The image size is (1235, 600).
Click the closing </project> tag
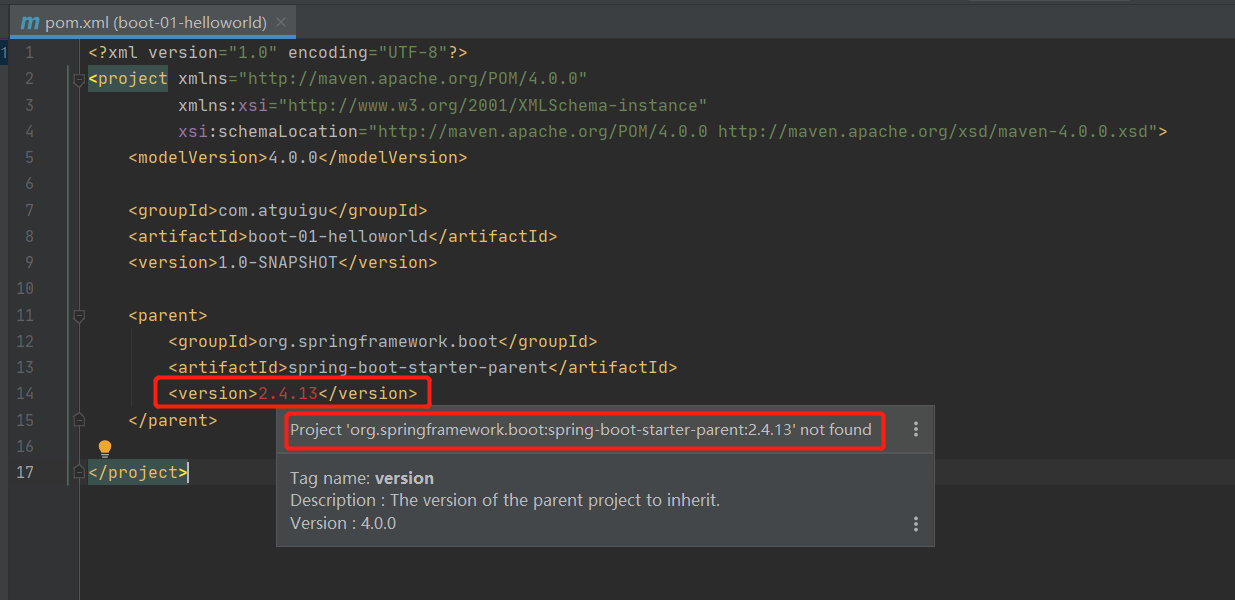click(x=138, y=472)
